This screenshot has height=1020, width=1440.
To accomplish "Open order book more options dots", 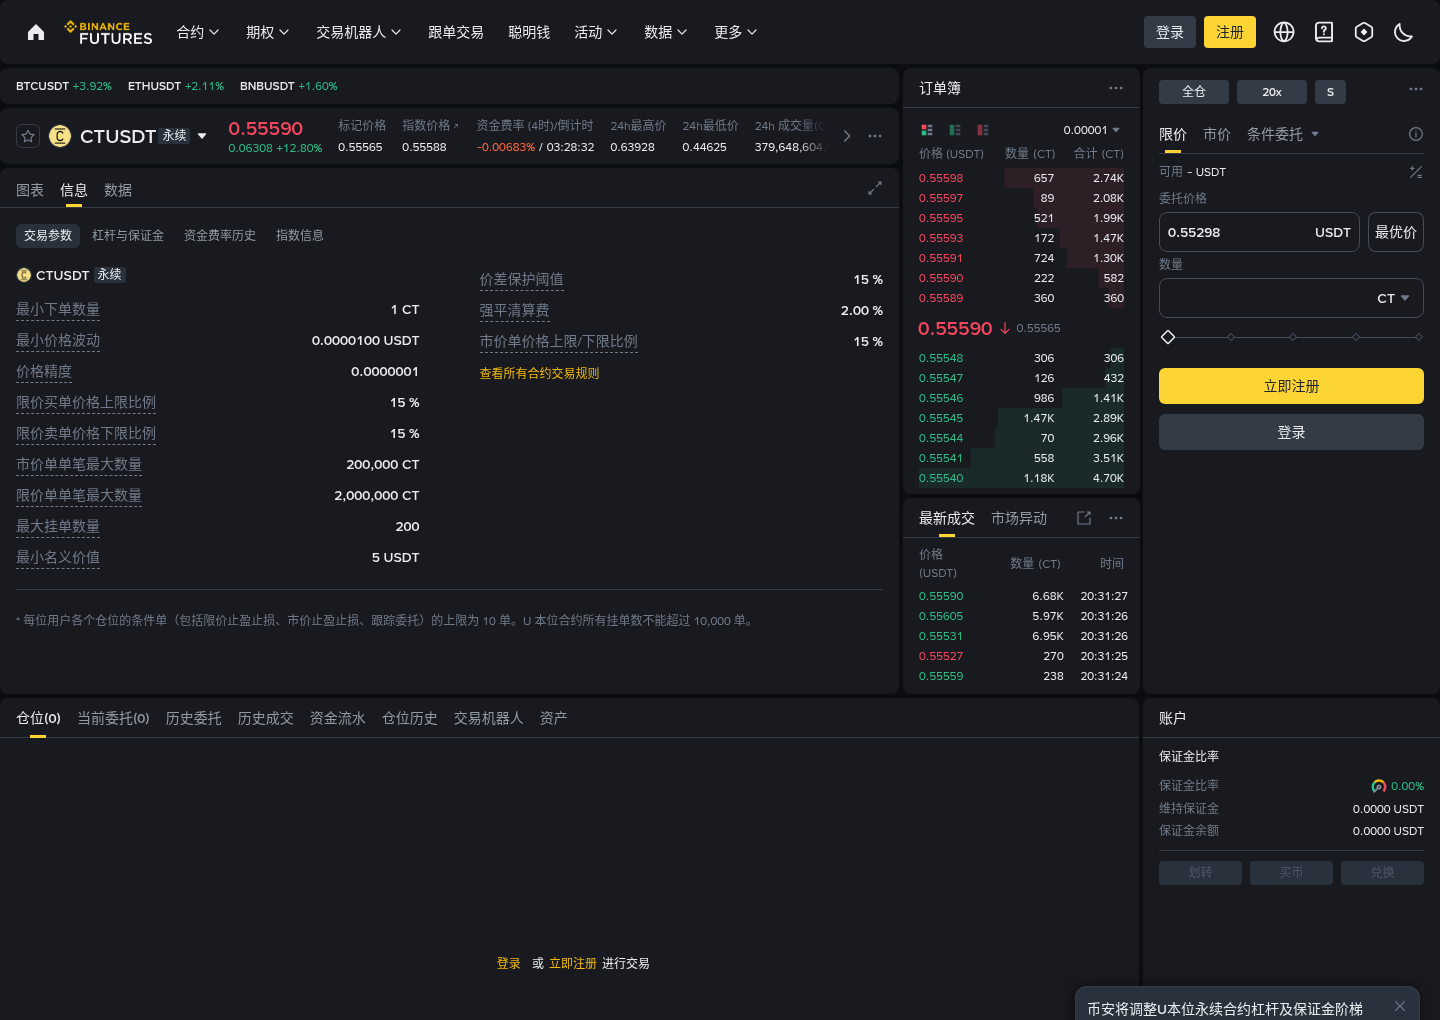I will (1116, 88).
